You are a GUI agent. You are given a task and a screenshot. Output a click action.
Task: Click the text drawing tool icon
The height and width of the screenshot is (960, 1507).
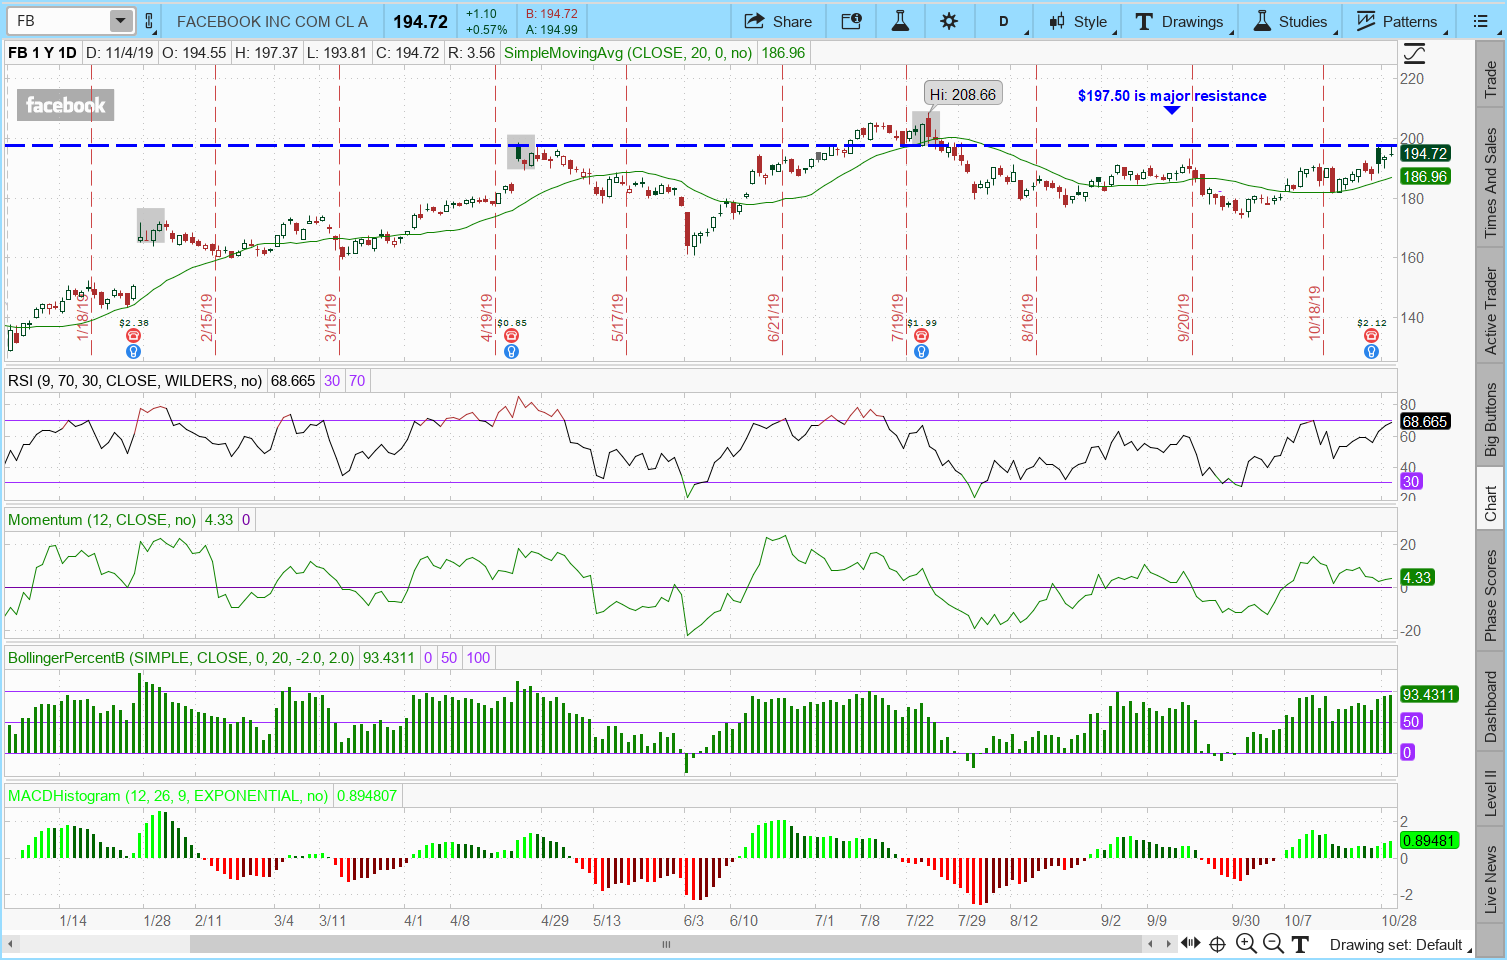(x=1299, y=943)
